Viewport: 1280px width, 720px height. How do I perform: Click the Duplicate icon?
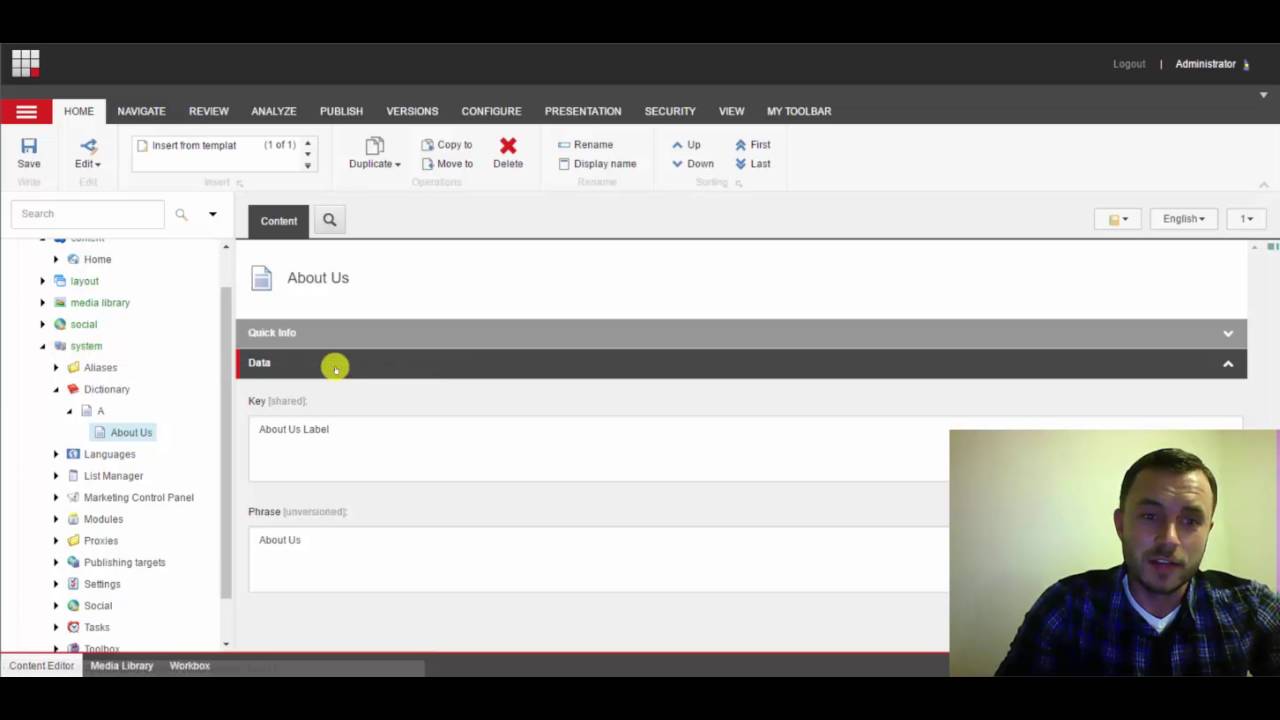point(375,146)
